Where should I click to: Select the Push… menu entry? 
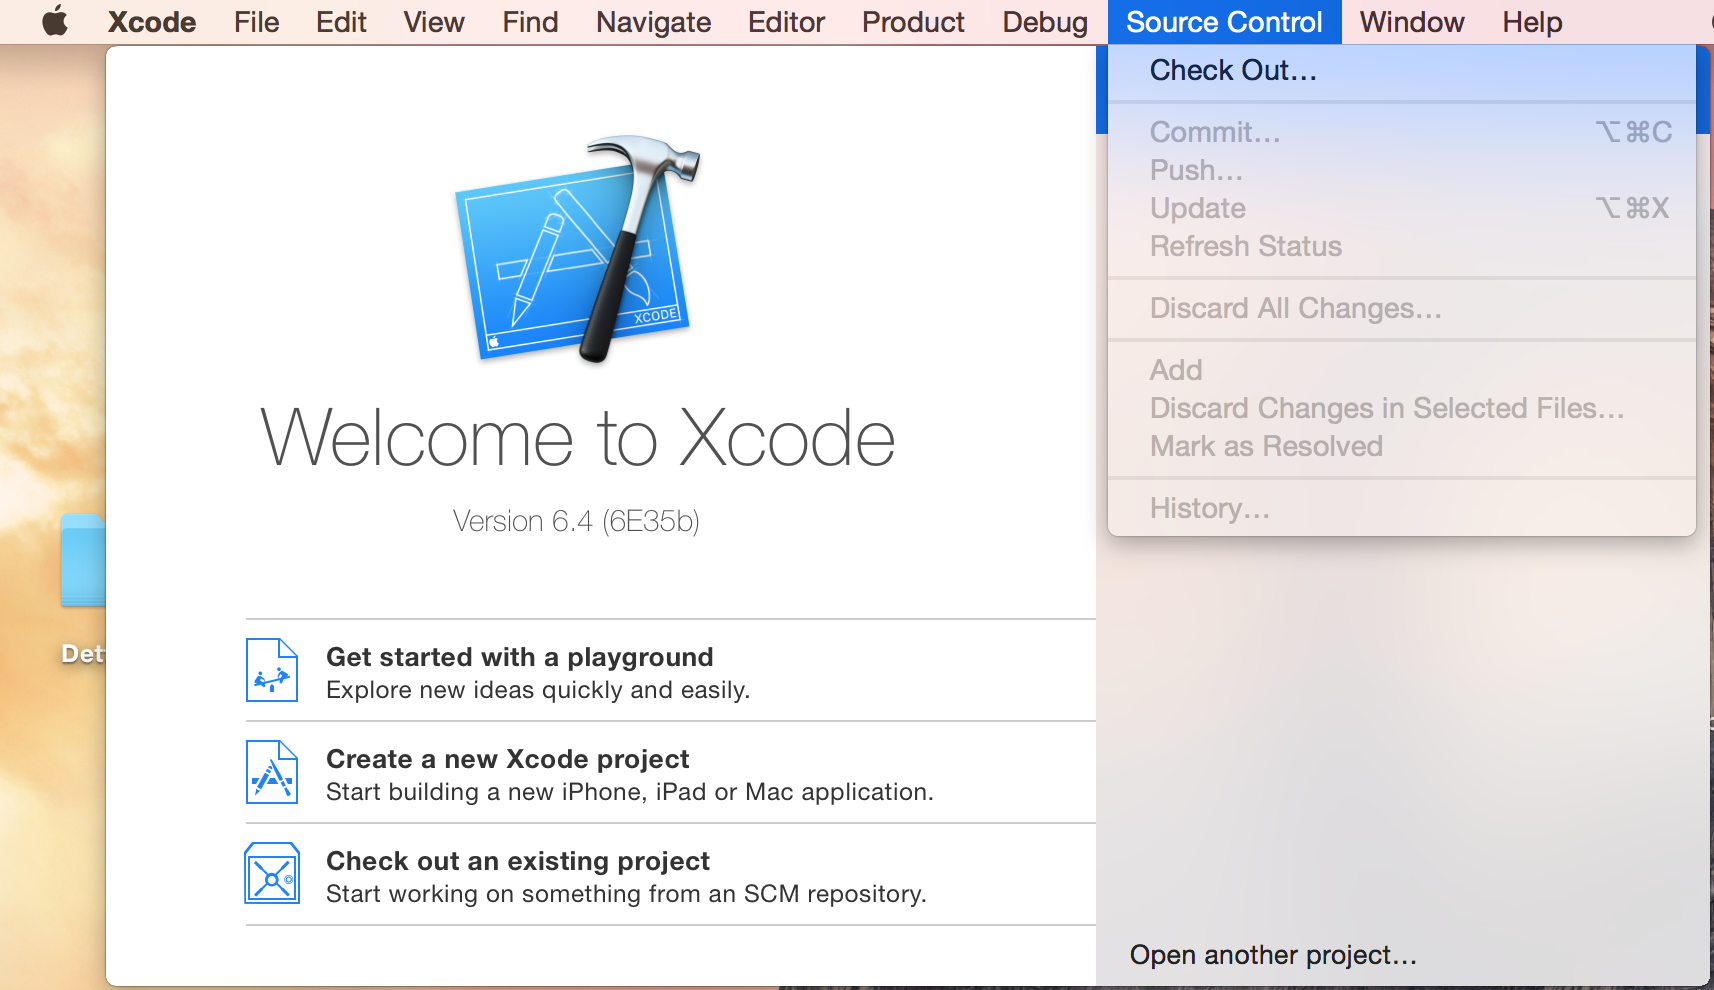point(1402,170)
